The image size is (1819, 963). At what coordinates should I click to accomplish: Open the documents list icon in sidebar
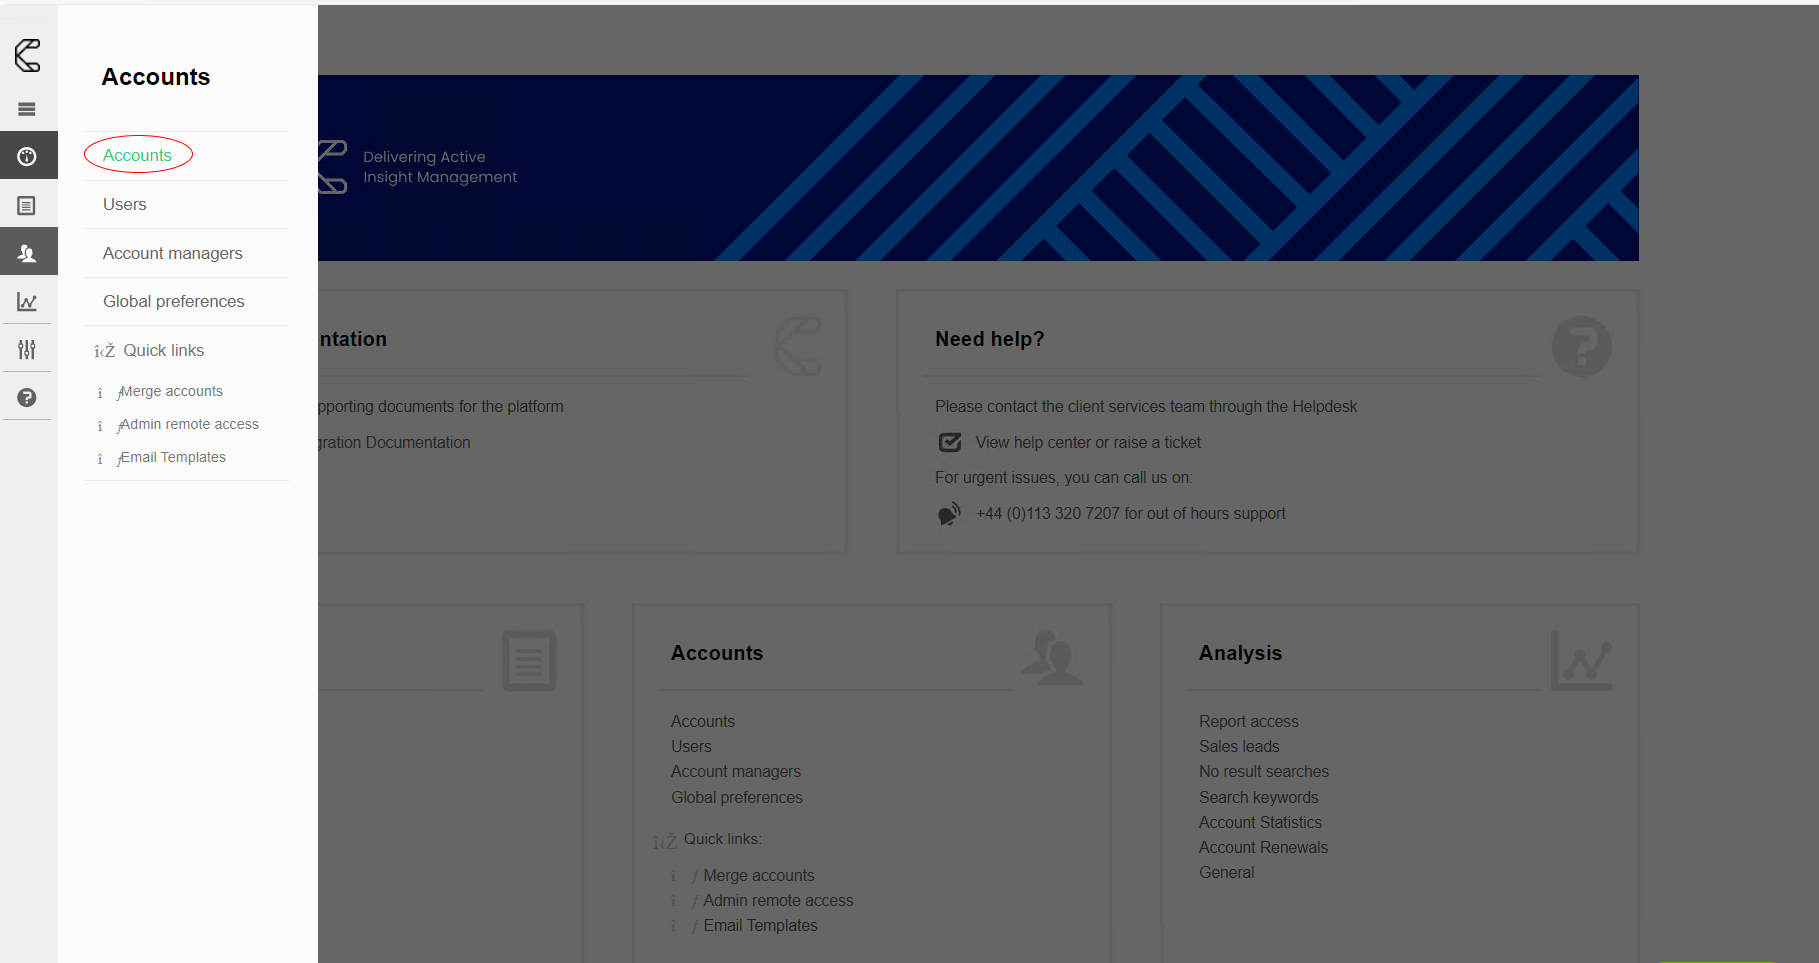click(x=27, y=206)
